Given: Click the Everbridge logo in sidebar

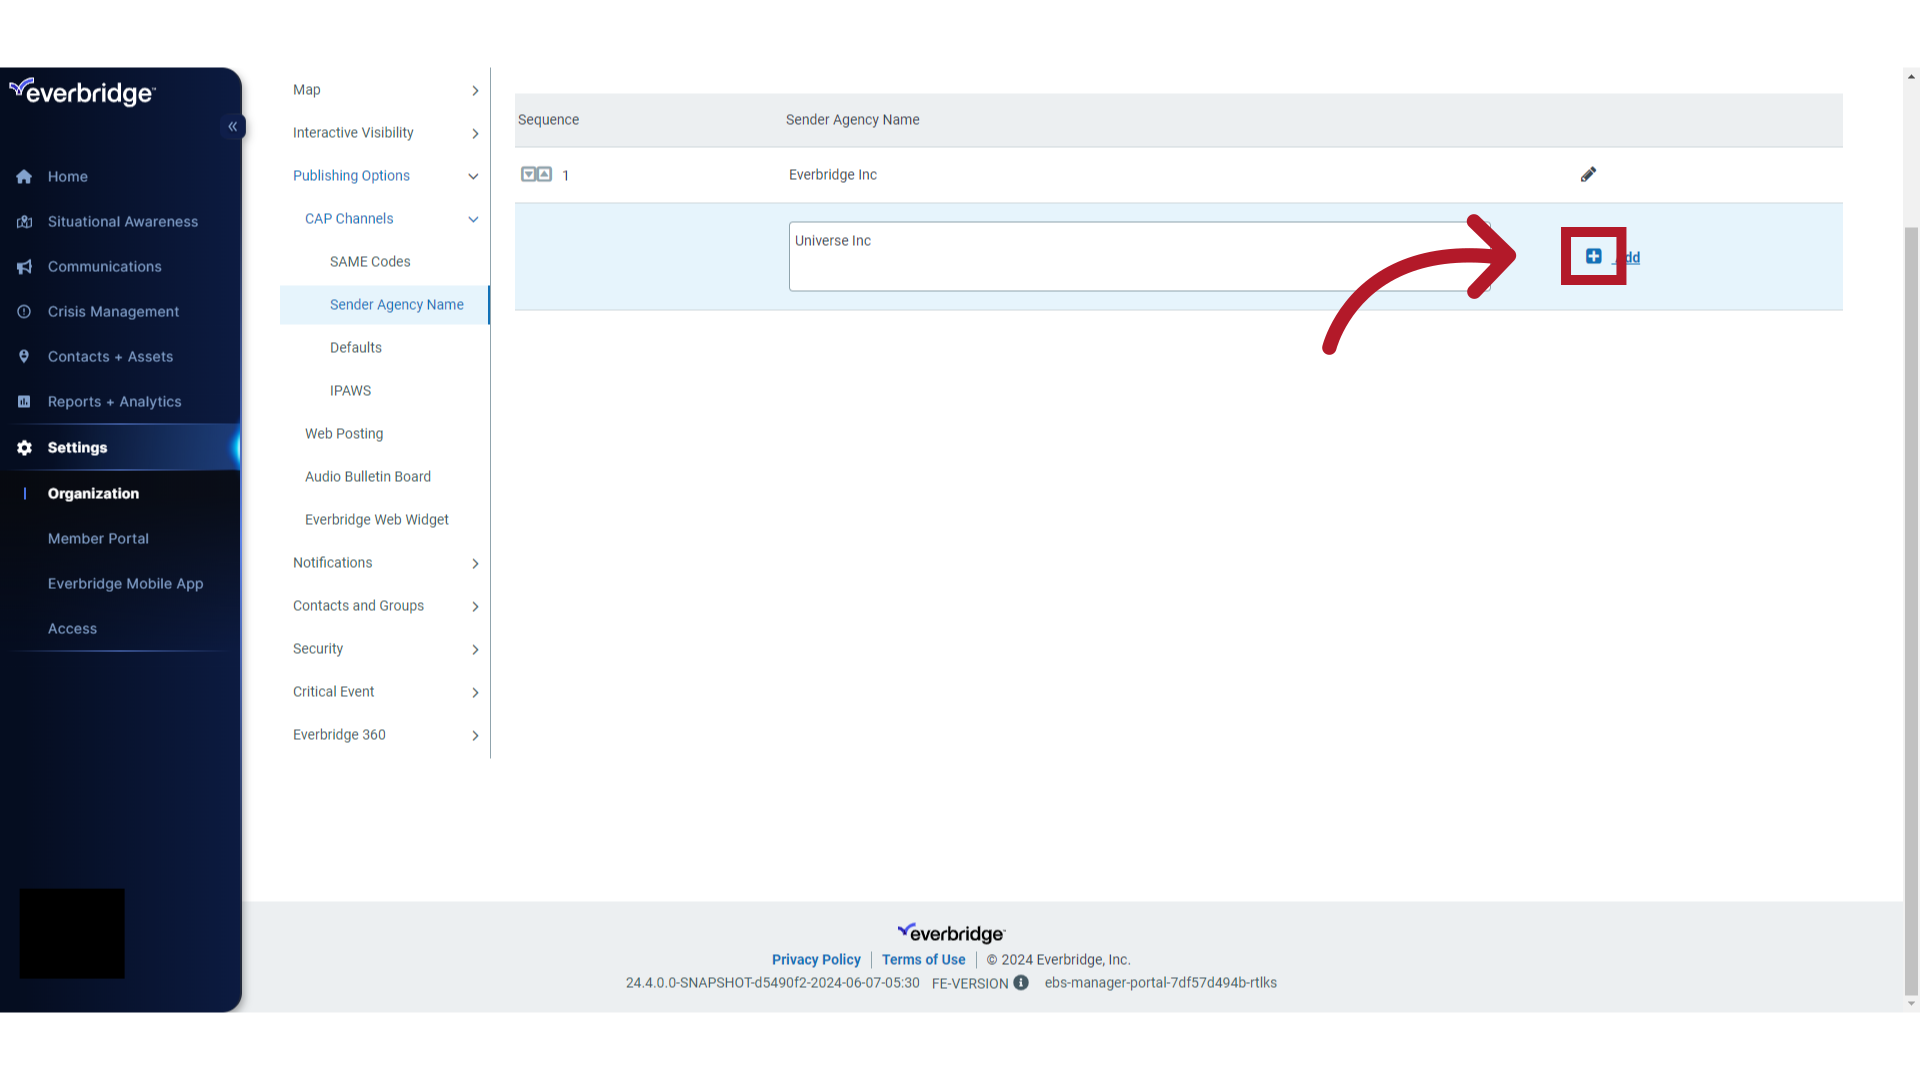Looking at the screenshot, I should coord(82,92).
